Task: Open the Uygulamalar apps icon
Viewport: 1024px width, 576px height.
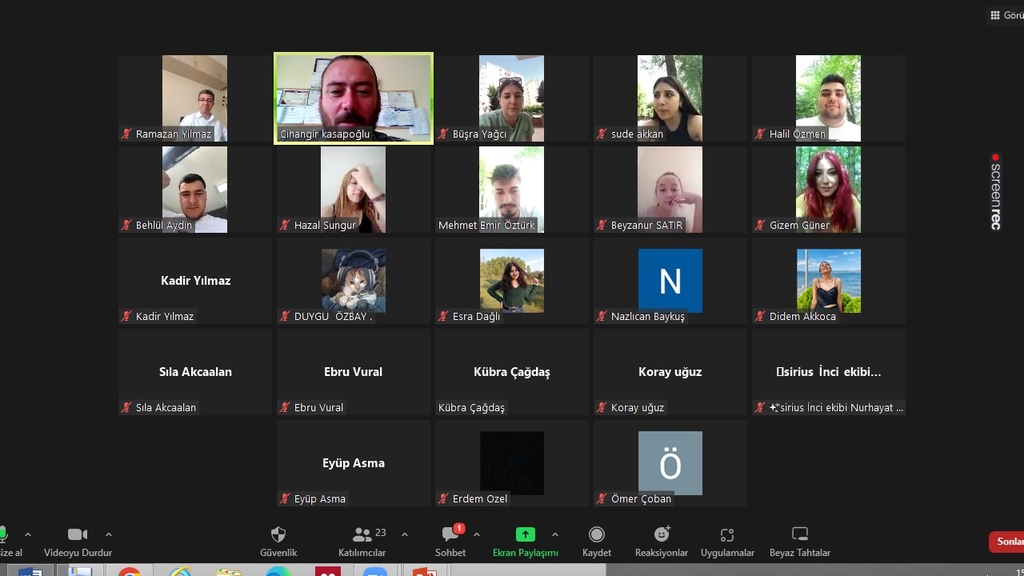Action: 727,535
